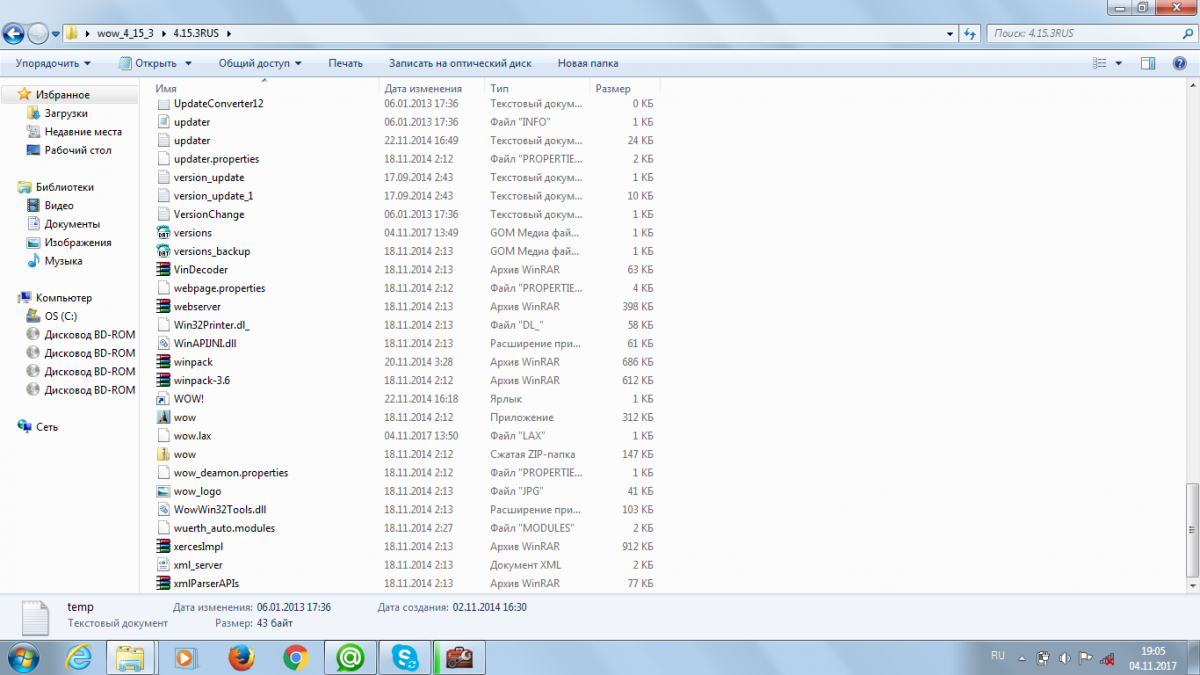Viewport: 1200px width, 675px height.
Task: Open Internet Explorer from the taskbar
Action: pyautogui.click(x=77, y=657)
